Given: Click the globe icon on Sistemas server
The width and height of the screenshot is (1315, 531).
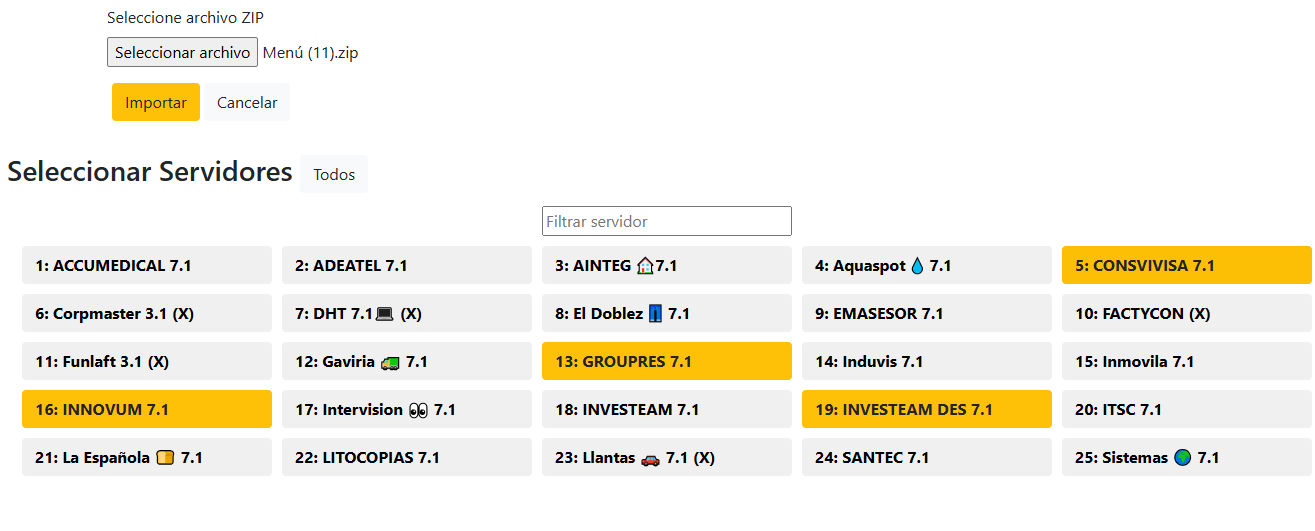Looking at the screenshot, I should click(1183, 458).
